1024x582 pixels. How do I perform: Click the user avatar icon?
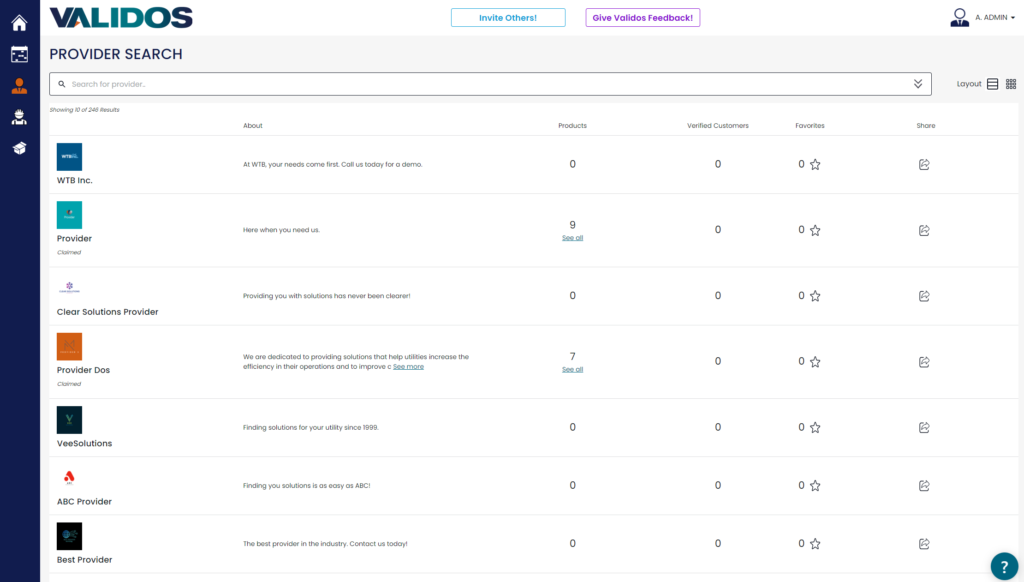coord(959,18)
